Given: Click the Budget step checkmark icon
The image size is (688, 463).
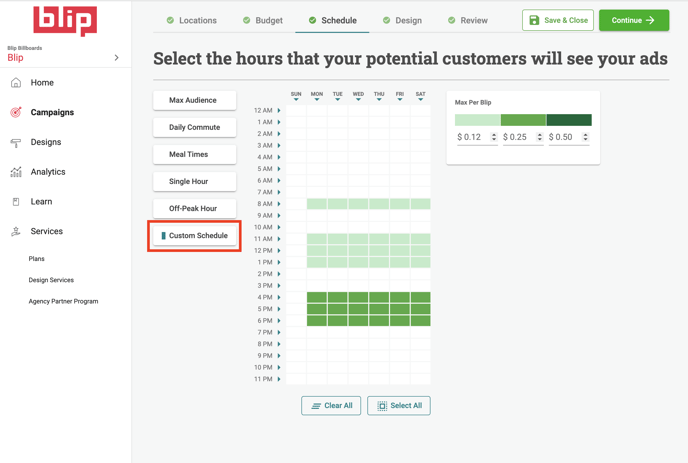Looking at the screenshot, I should [x=247, y=20].
